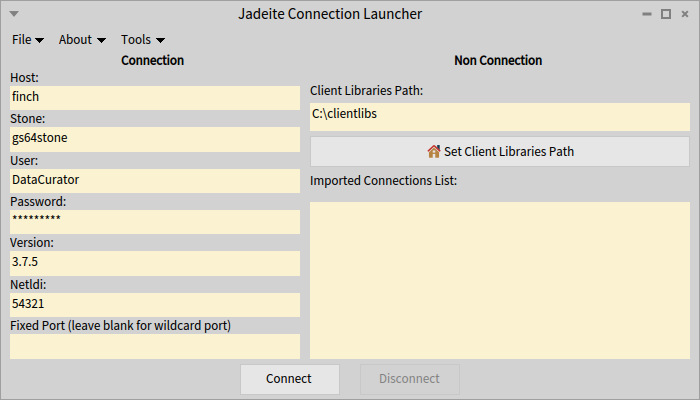Close the Jadeite Connection Launcher window
700x400 pixels.
click(684, 14)
